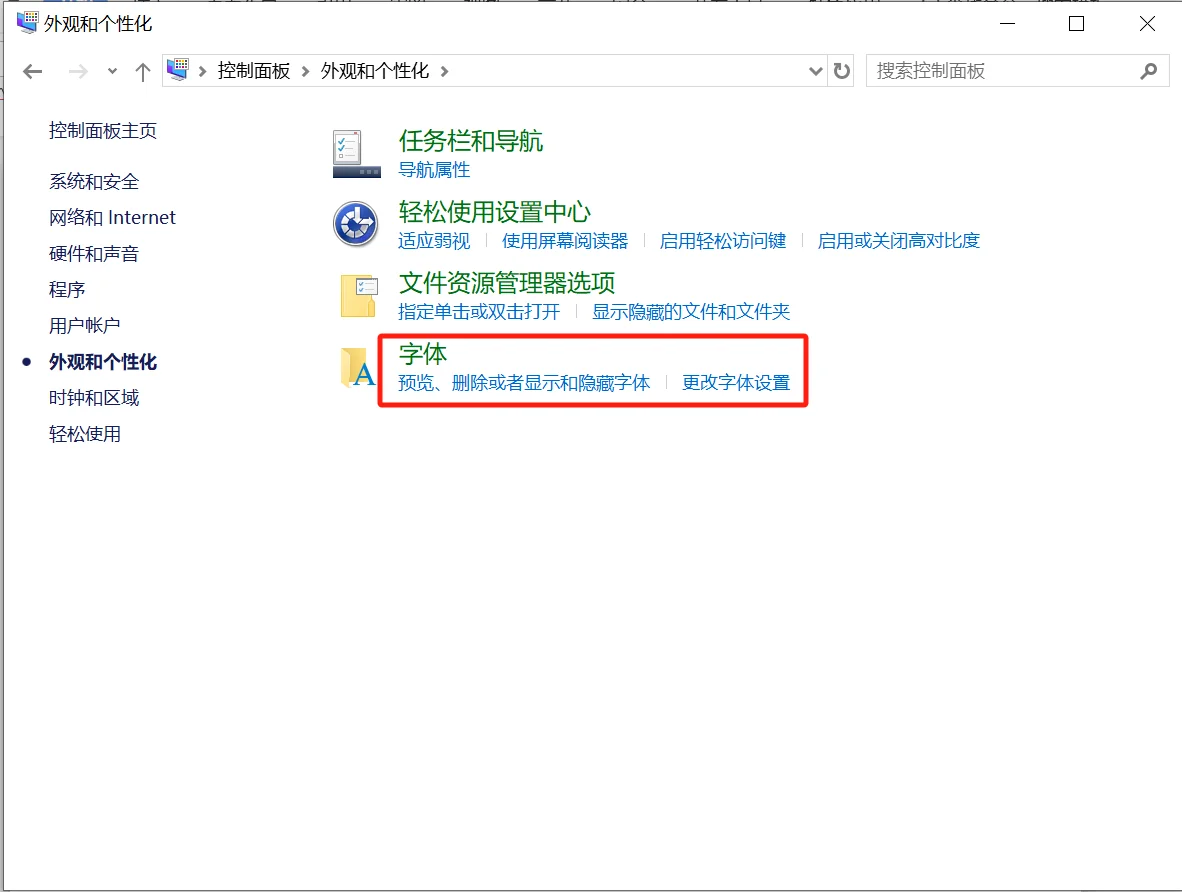
Task: Open the address bar history dropdown
Action: [x=815, y=70]
